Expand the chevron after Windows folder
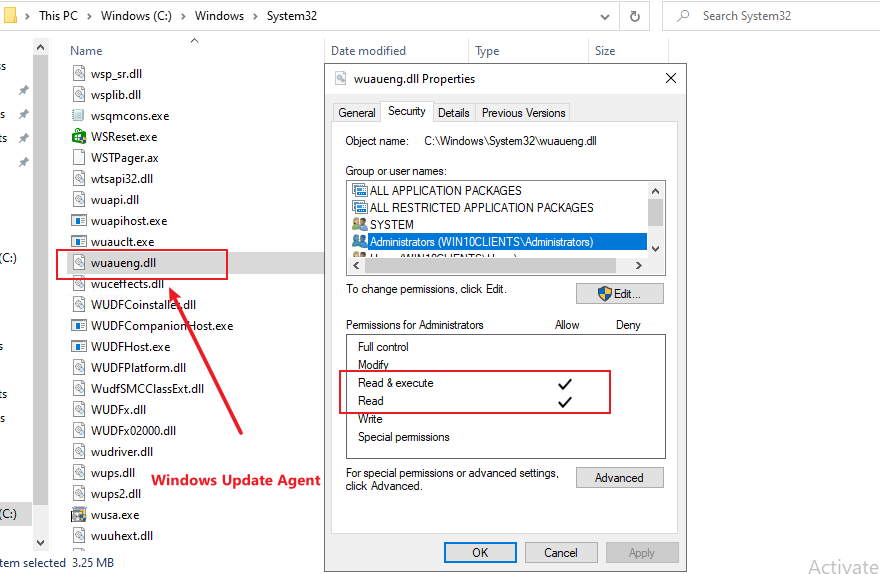The width and height of the screenshot is (880, 574). click(x=255, y=16)
